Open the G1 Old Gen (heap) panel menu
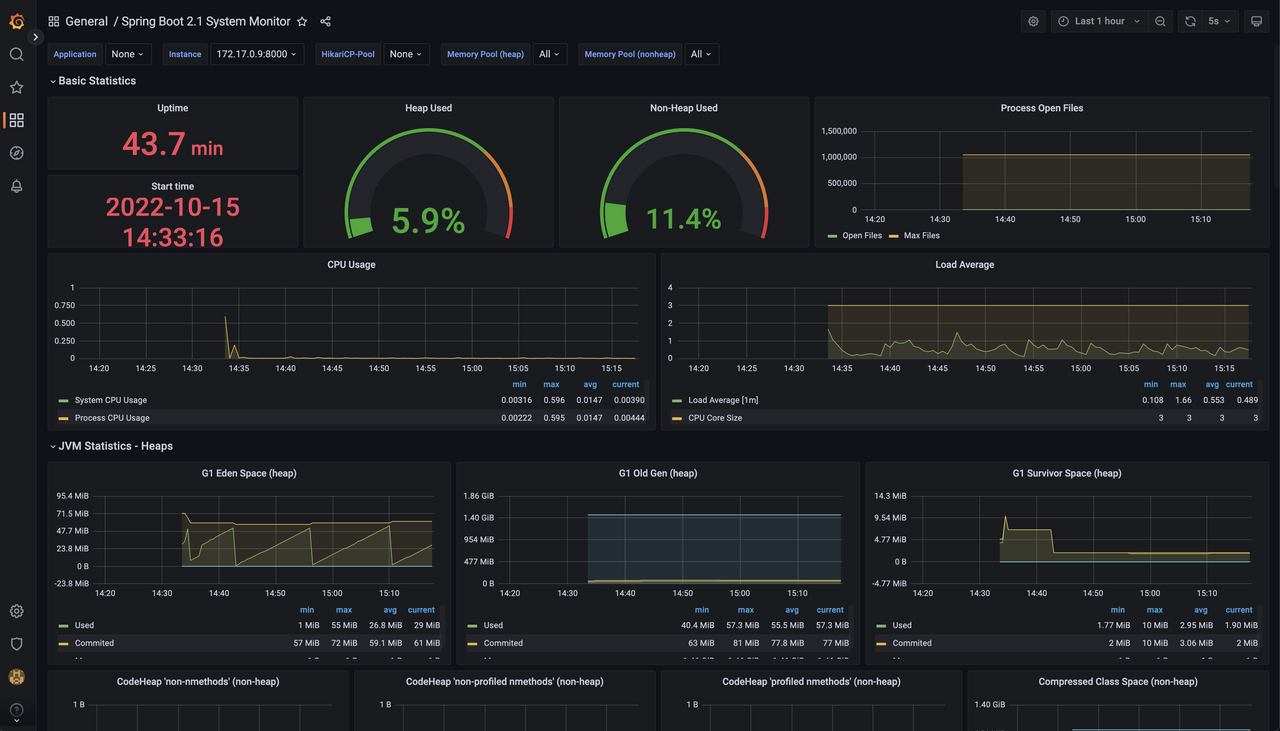This screenshot has width=1280, height=731. [658, 473]
